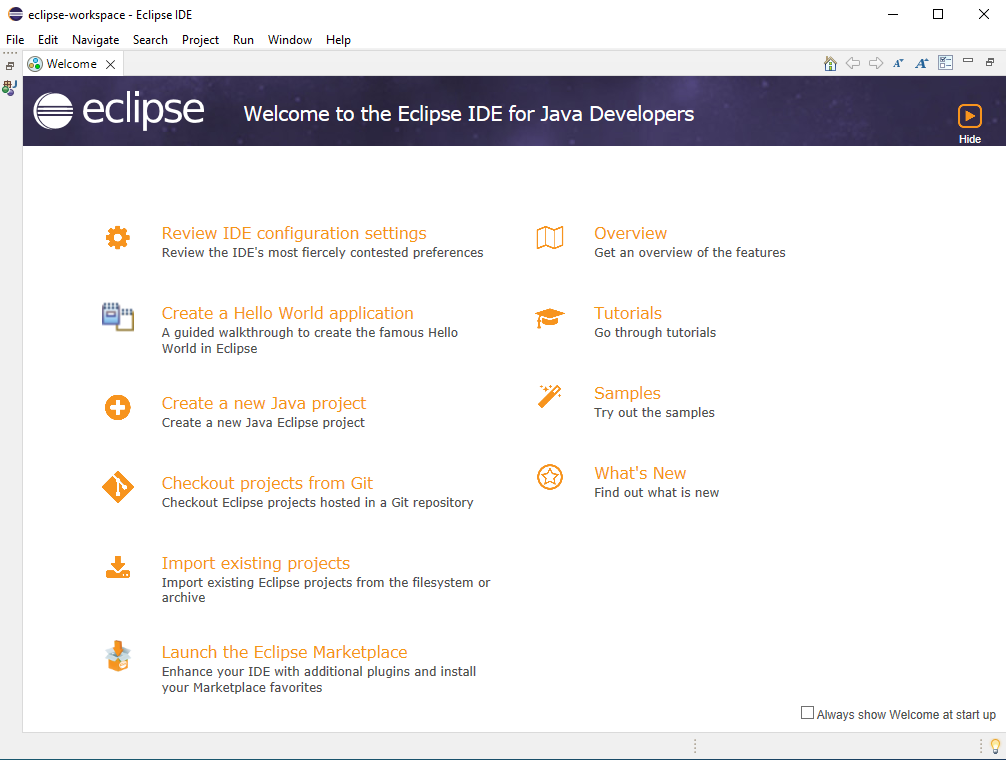Click the Hello World application icon
1006x760 pixels.
point(117,317)
